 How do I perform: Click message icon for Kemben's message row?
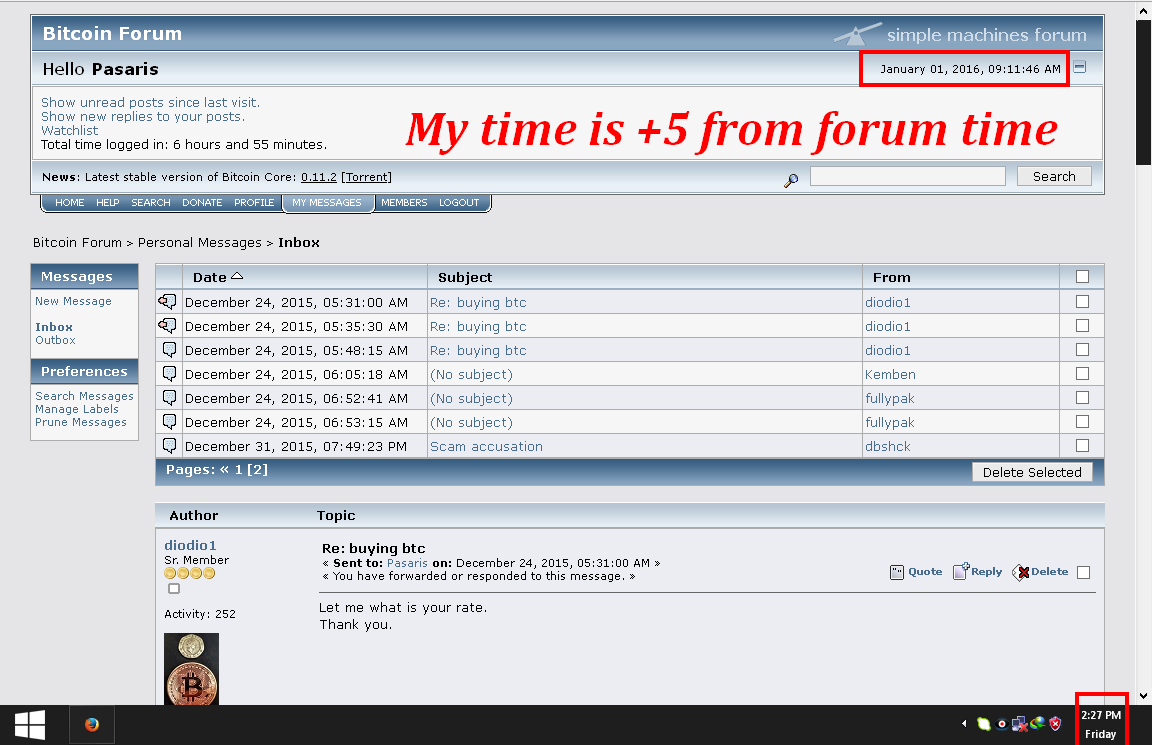(x=170, y=374)
